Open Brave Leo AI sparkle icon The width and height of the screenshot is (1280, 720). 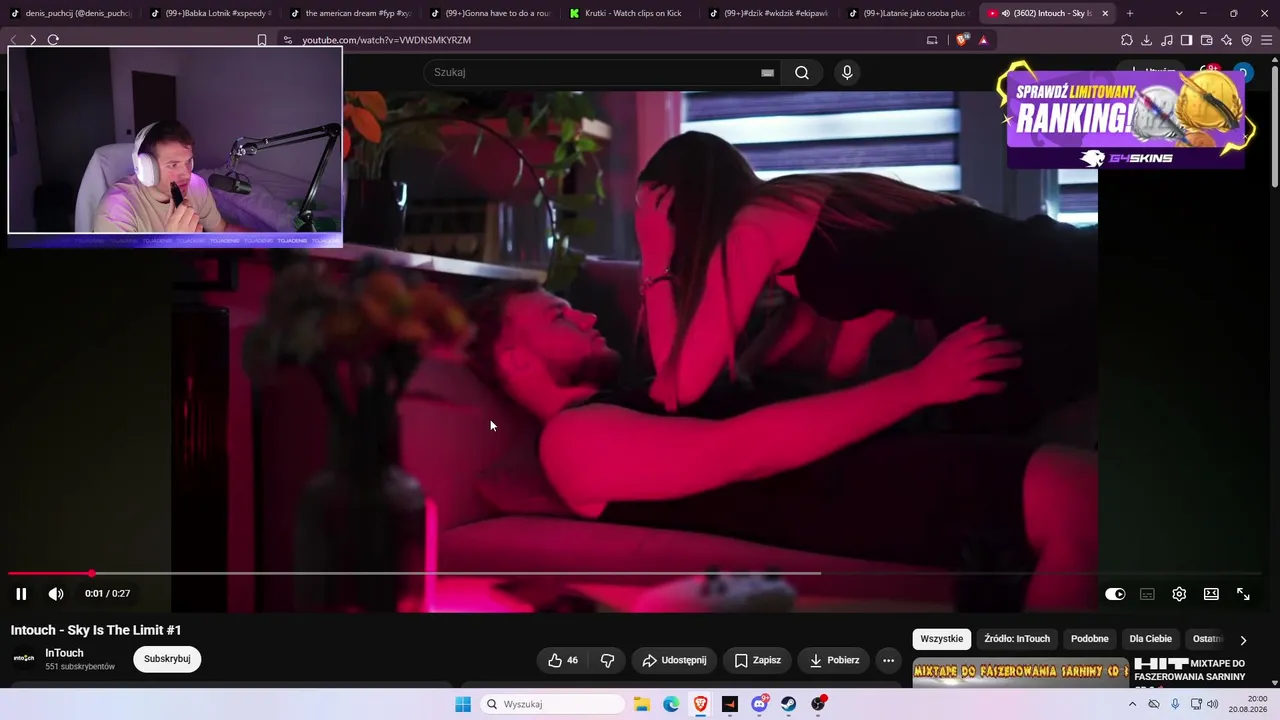pos(1226,40)
